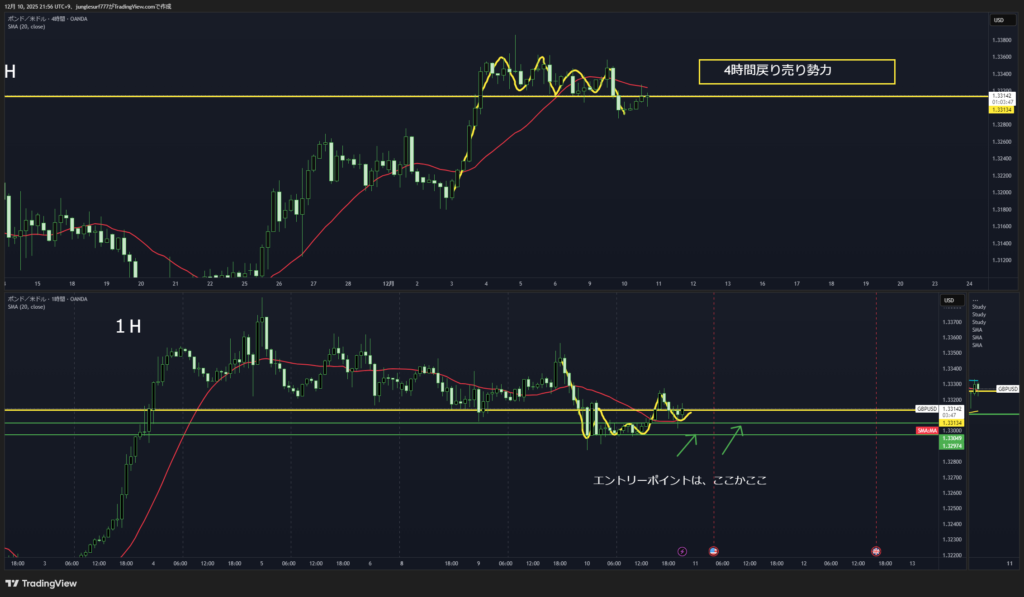This screenshot has width=1024, height=597.
Task: Click the first Study entry in right panel
Action: click(978, 308)
